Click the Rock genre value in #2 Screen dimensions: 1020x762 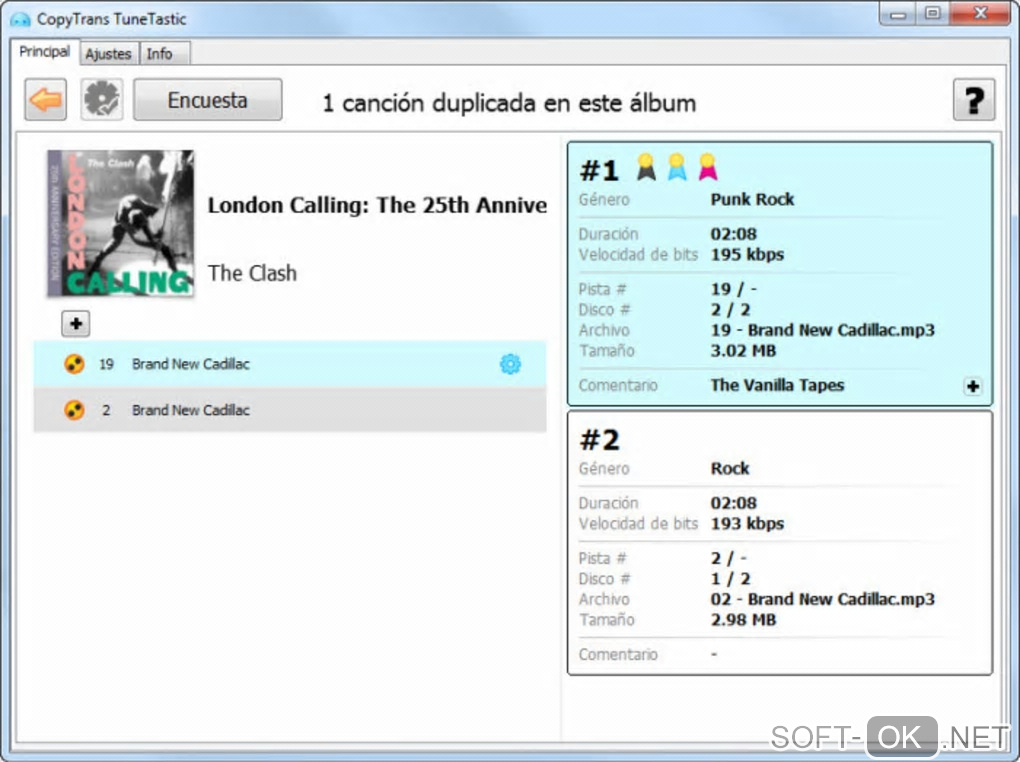pos(730,469)
